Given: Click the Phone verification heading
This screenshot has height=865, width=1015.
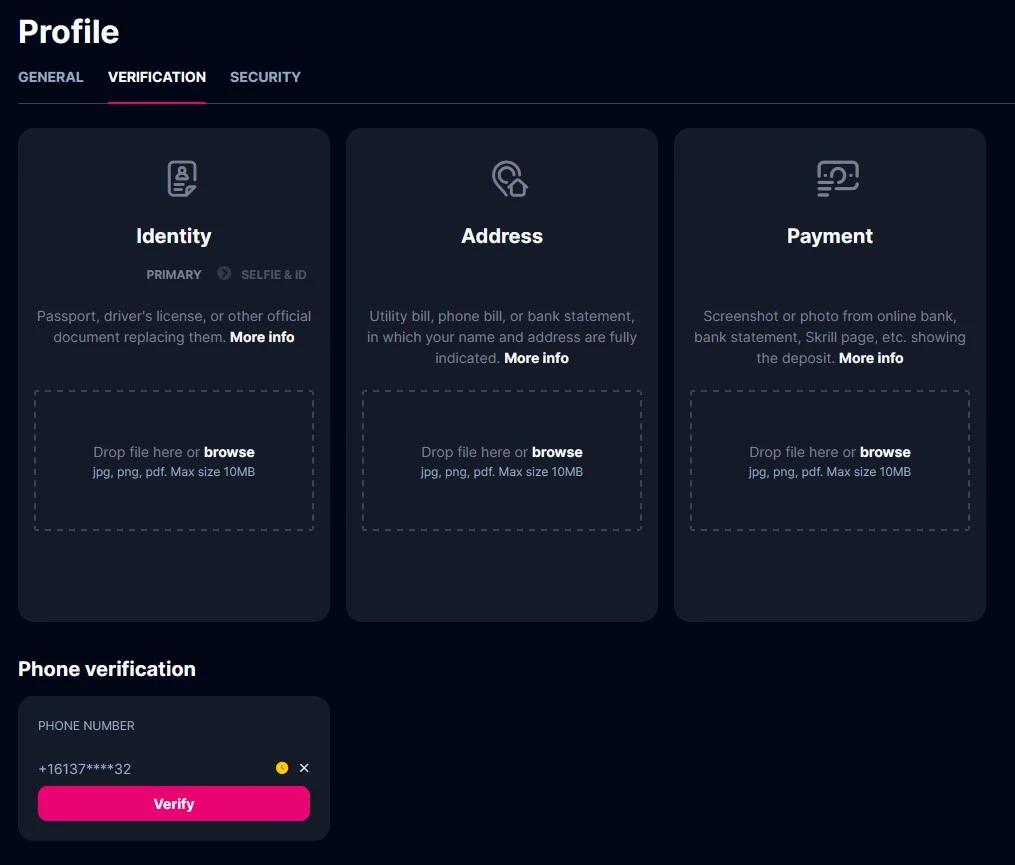Looking at the screenshot, I should (107, 669).
